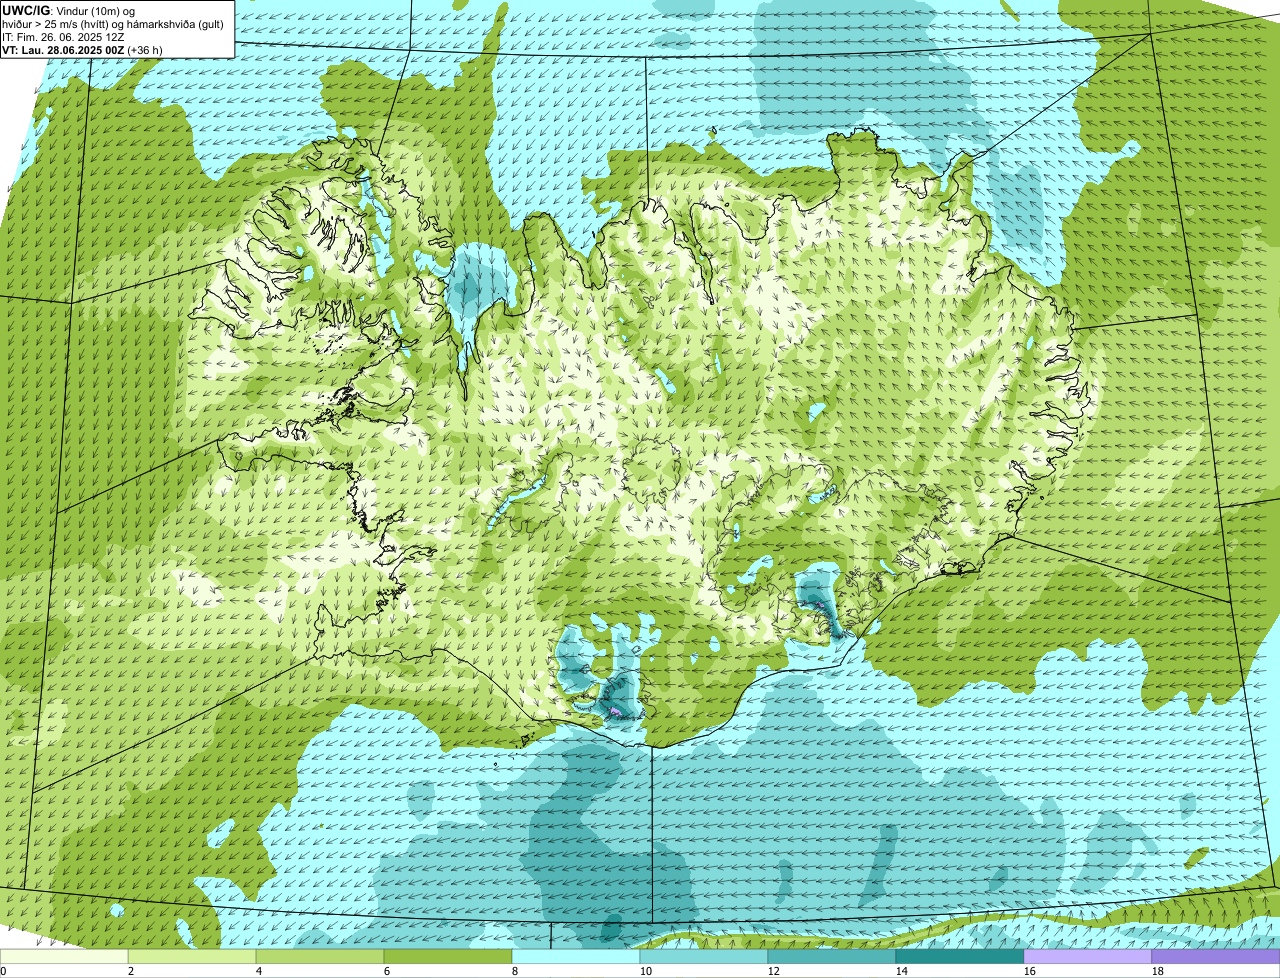Click the 16–18 m/s light purple legend swatch
Screen dimensions: 1280x978
1088,956
